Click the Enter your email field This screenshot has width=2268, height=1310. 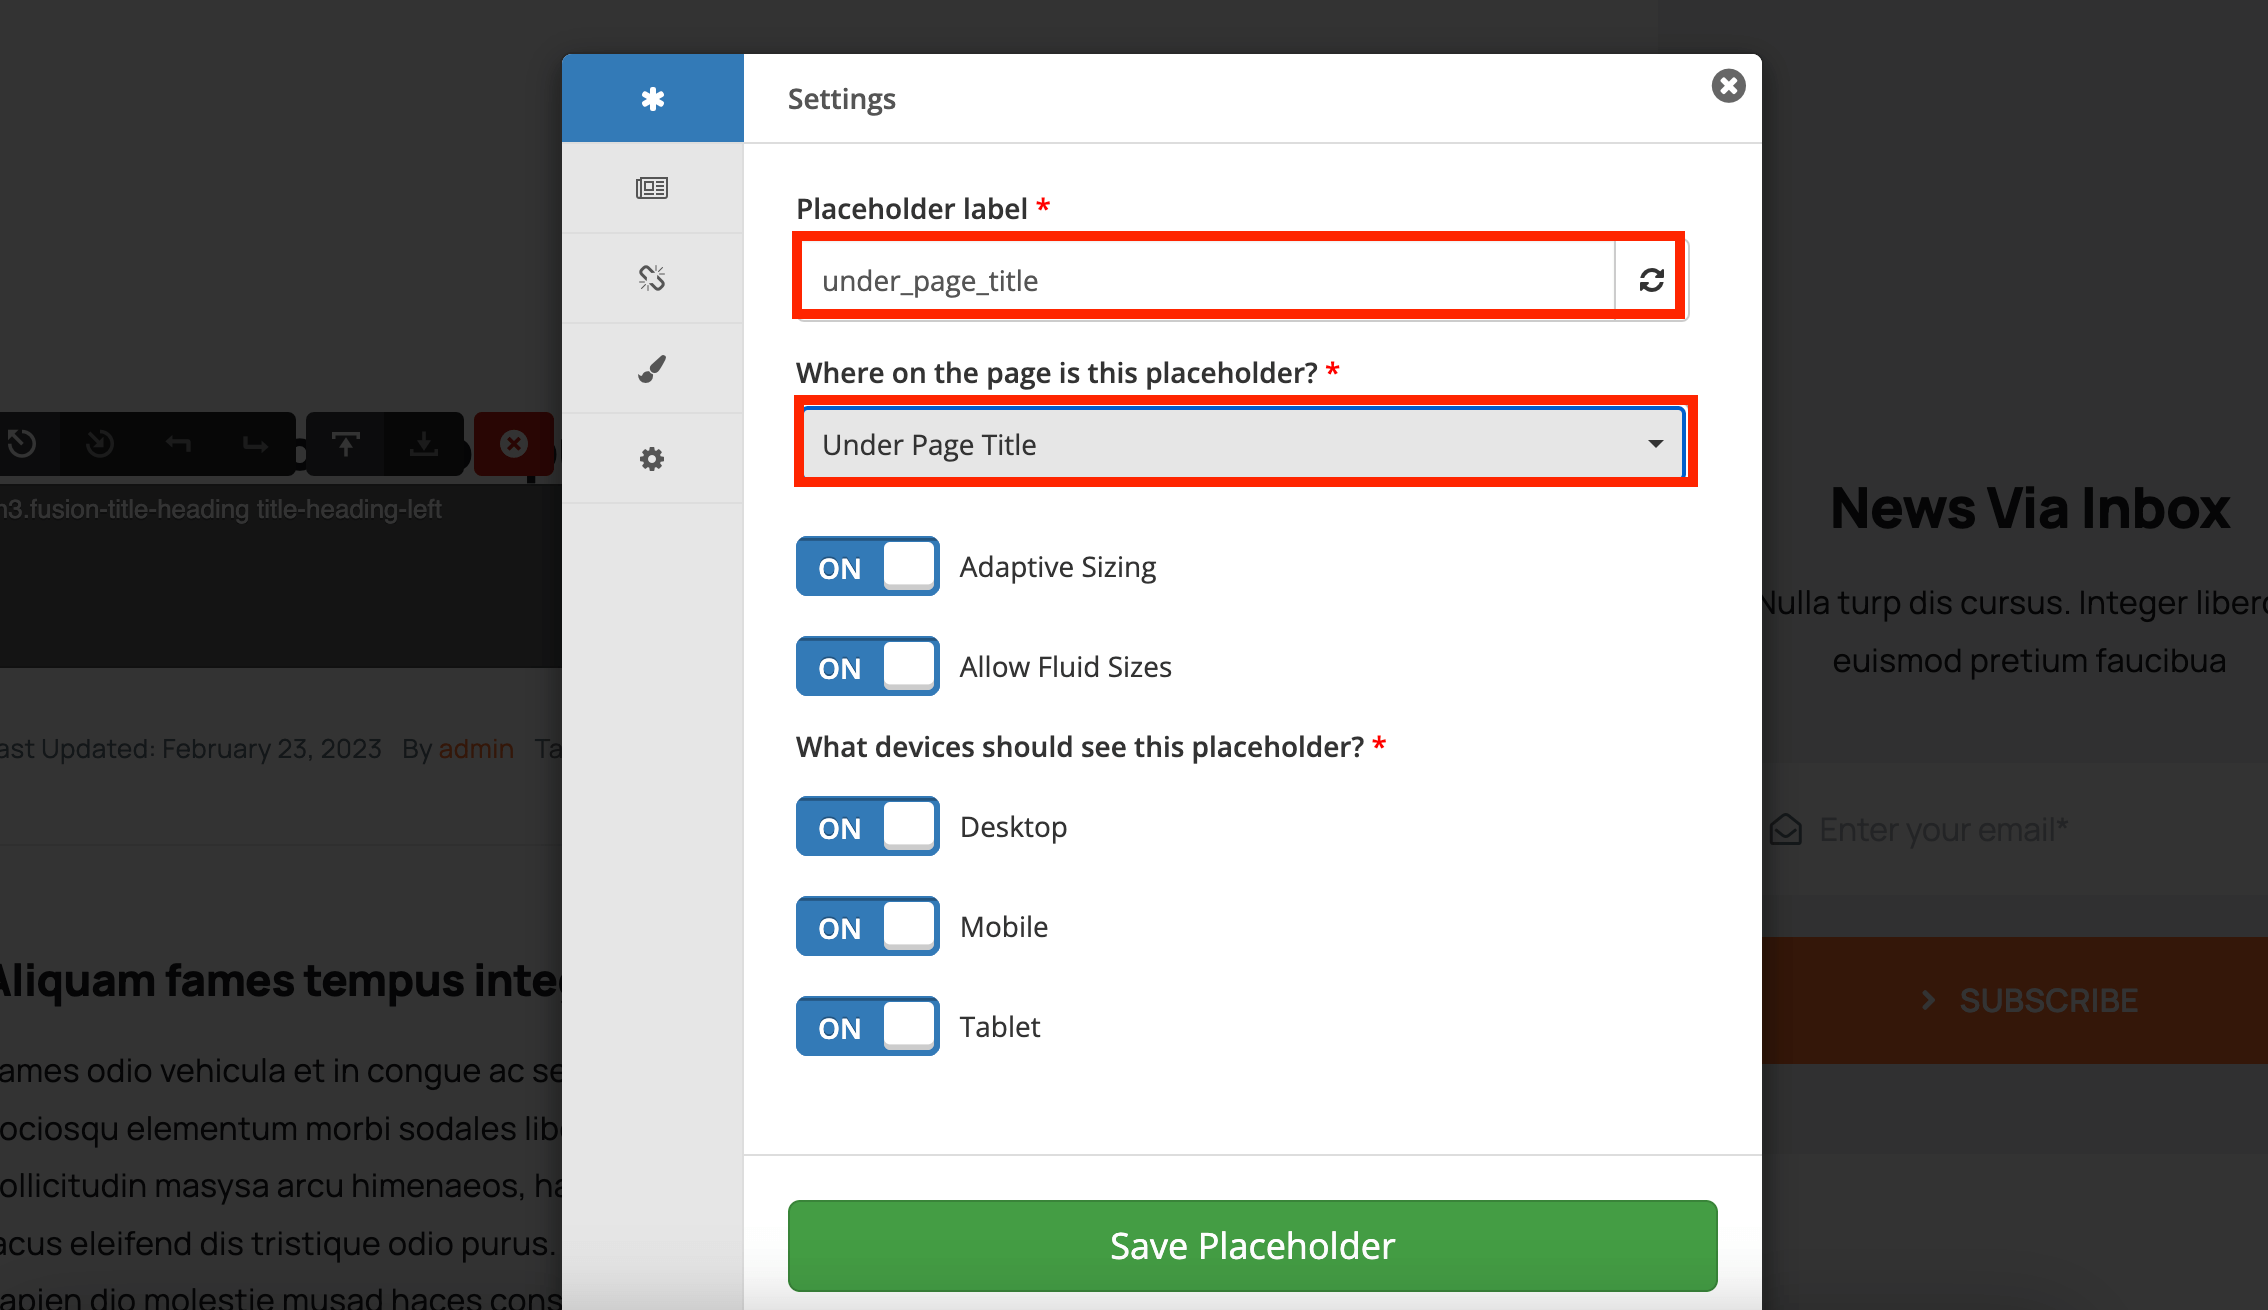coord(2014,829)
